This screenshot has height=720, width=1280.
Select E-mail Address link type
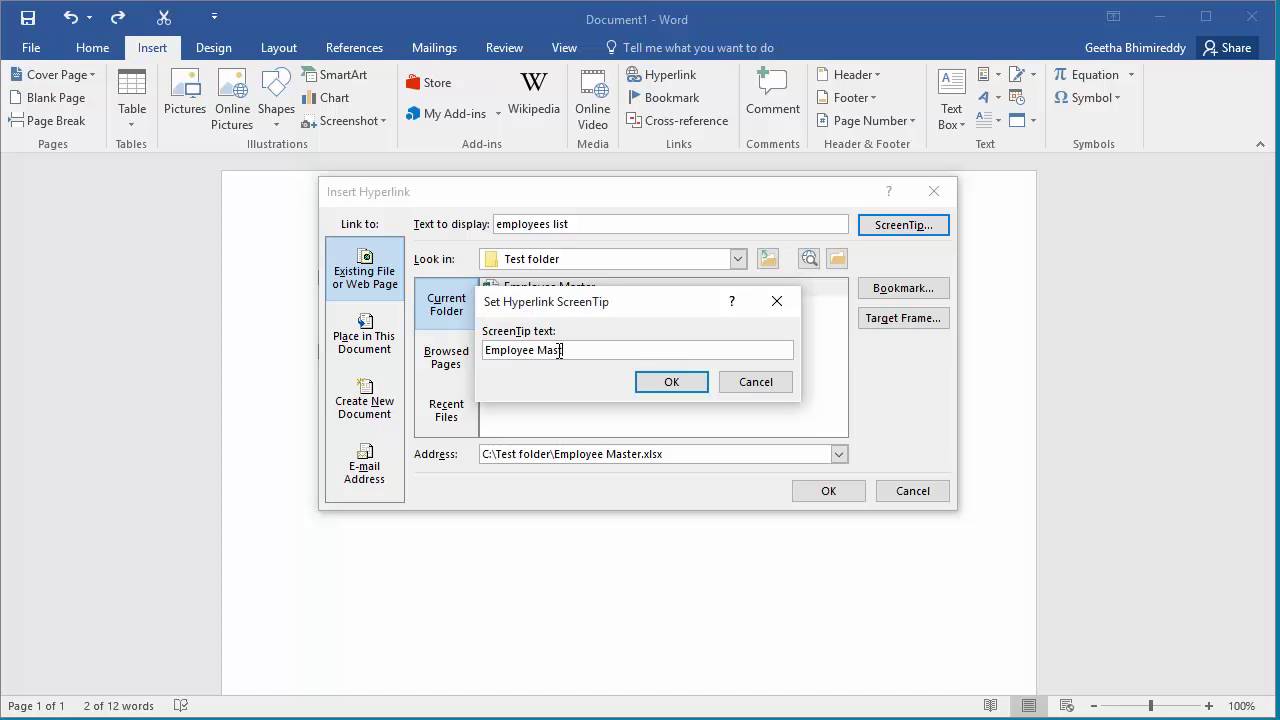(364, 464)
